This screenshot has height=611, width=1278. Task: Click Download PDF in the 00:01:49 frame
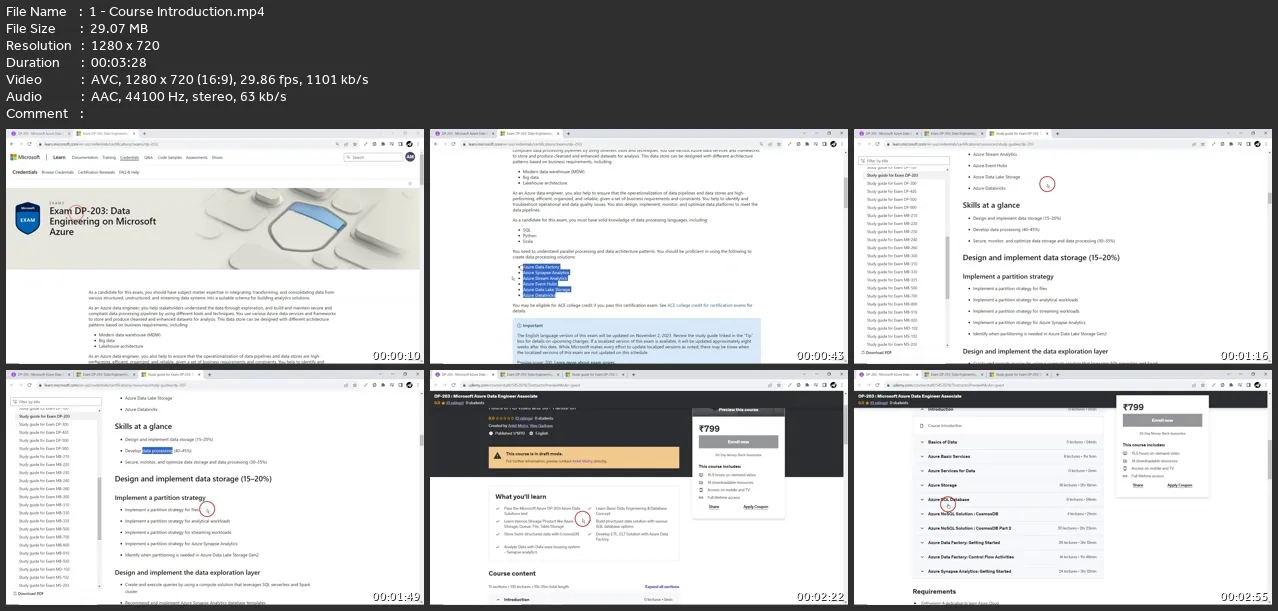pyautogui.click(x=30, y=593)
